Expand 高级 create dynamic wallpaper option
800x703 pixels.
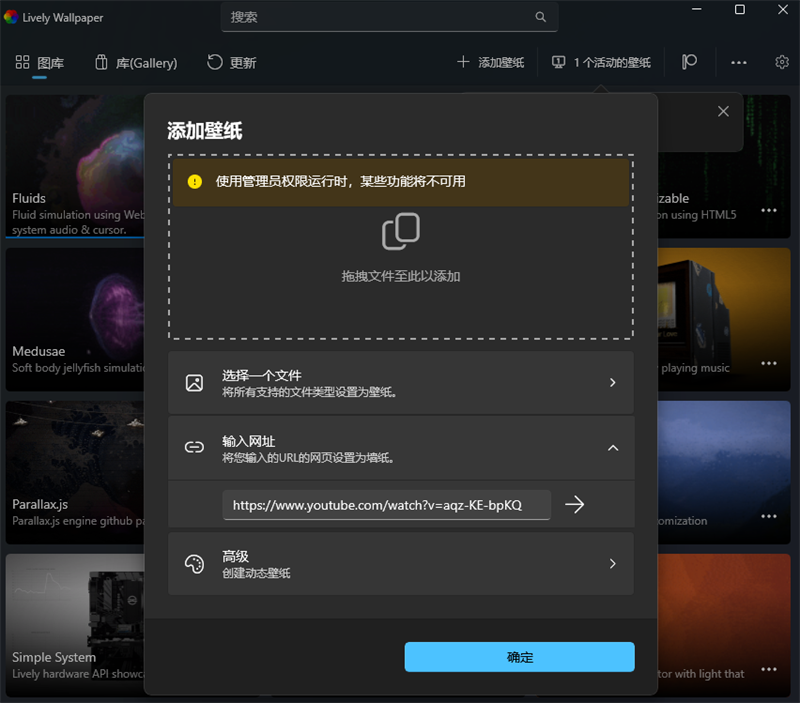tap(613, 563)
